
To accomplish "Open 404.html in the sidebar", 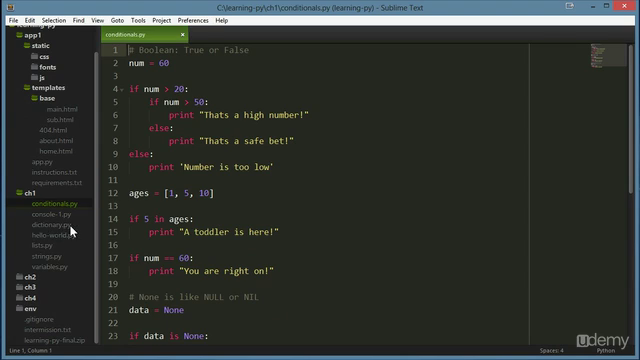I will [x=53, y=130].
